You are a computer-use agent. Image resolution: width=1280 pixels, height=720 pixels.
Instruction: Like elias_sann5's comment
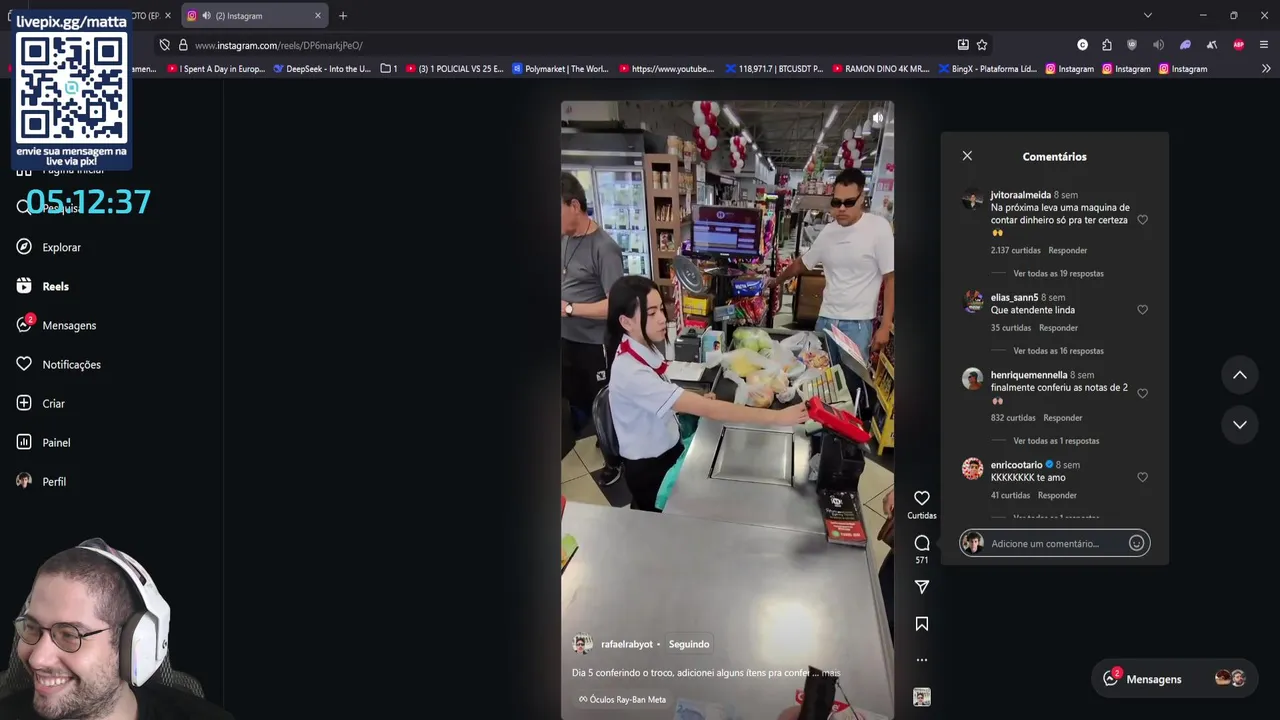1142,310
